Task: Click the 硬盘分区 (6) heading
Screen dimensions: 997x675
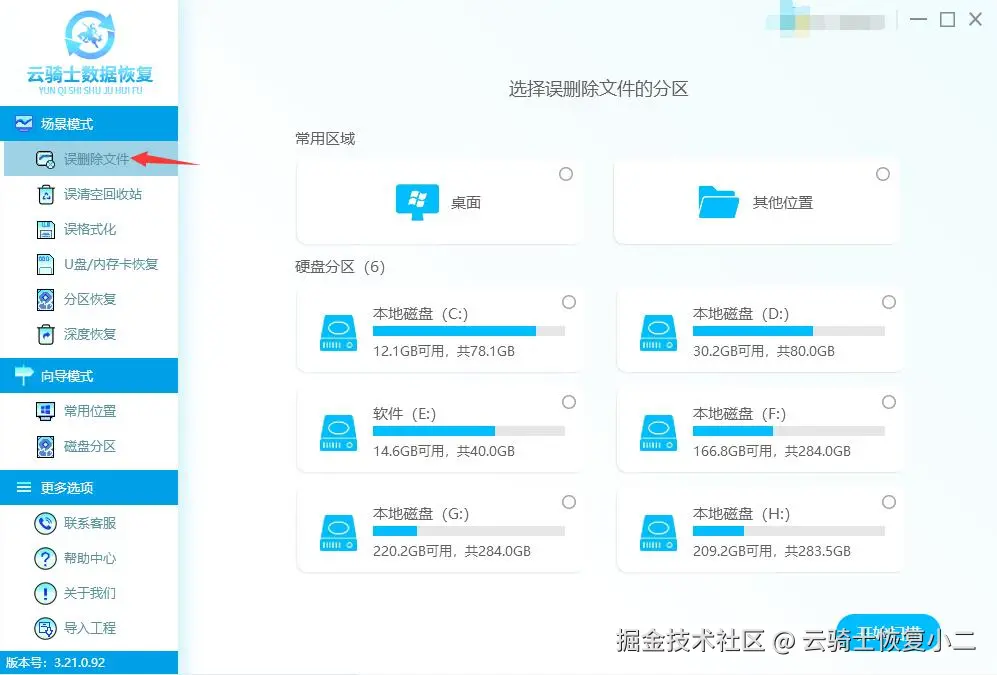Action: 340,266
